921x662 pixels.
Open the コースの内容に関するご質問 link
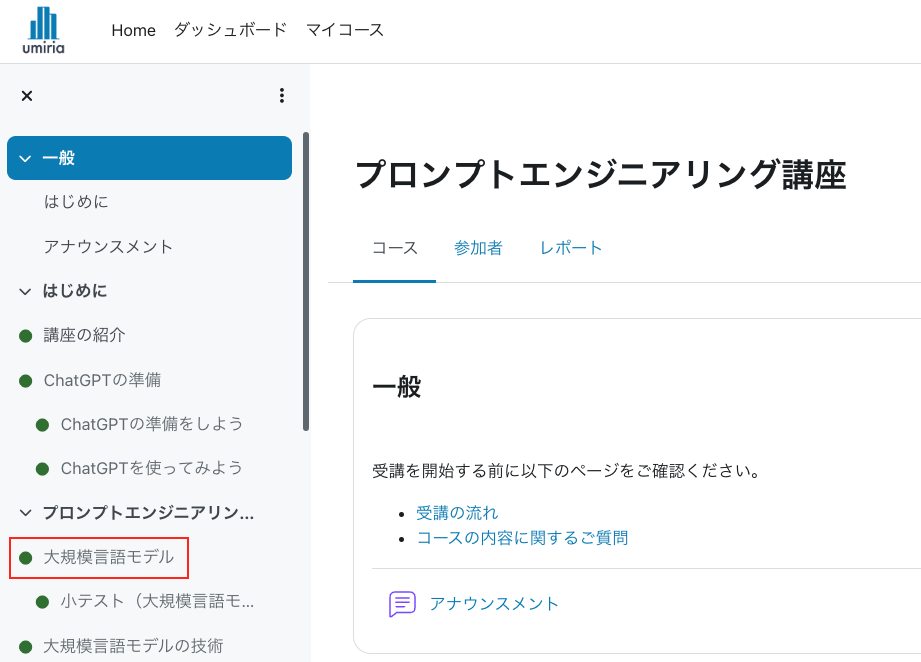[x=522, y=538]
